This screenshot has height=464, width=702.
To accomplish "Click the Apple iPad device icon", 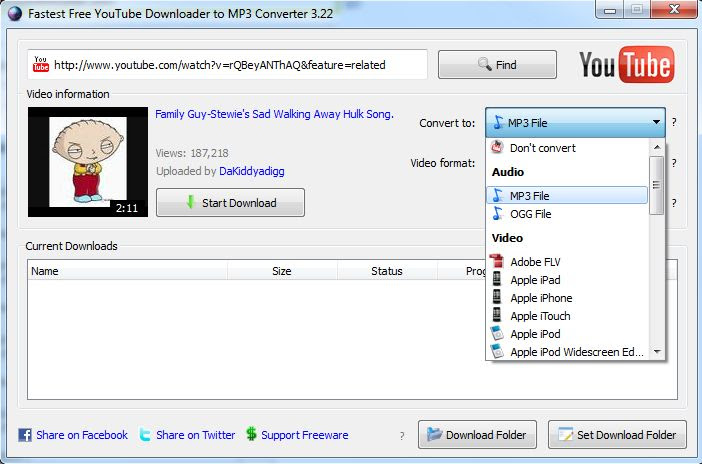I will click(497, 279).
